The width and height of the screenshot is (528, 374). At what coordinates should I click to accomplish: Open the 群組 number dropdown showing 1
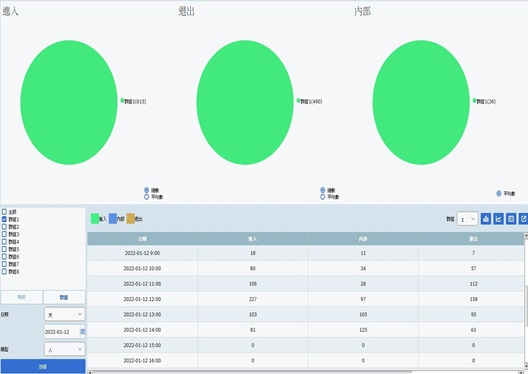click(467, 219)
